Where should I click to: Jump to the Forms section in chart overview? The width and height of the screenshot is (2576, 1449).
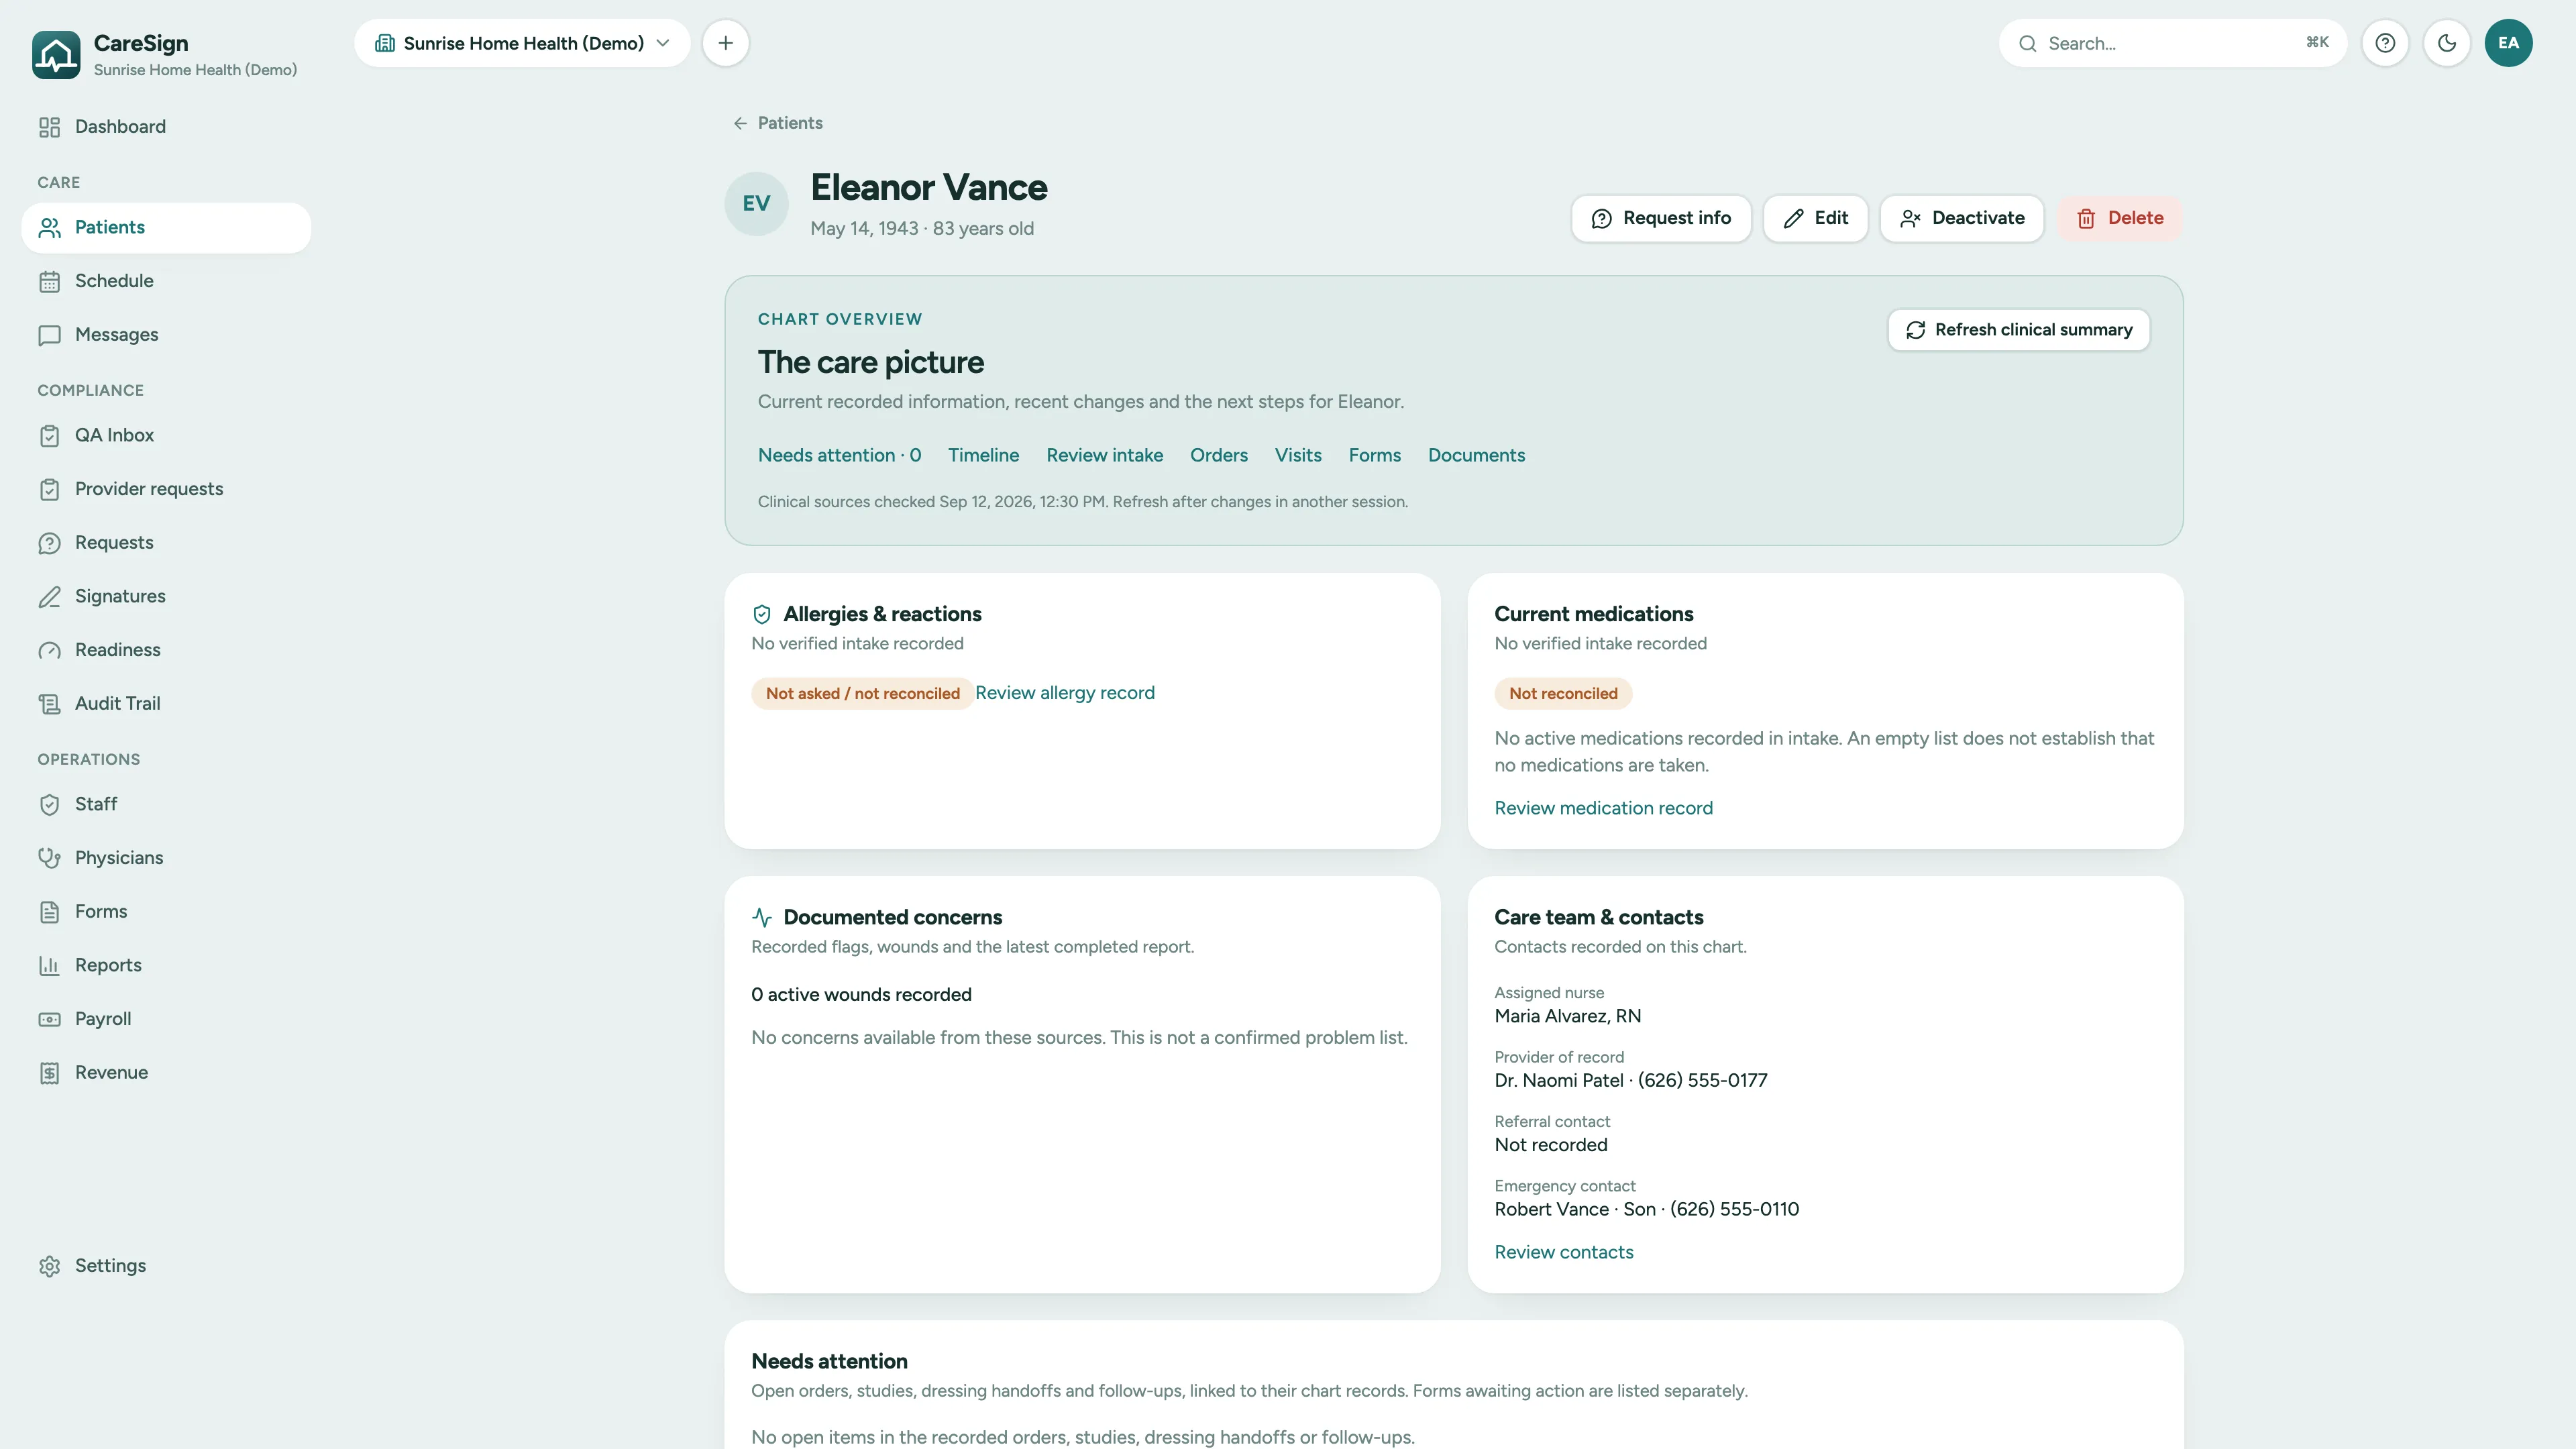(x=1374, y=455)
